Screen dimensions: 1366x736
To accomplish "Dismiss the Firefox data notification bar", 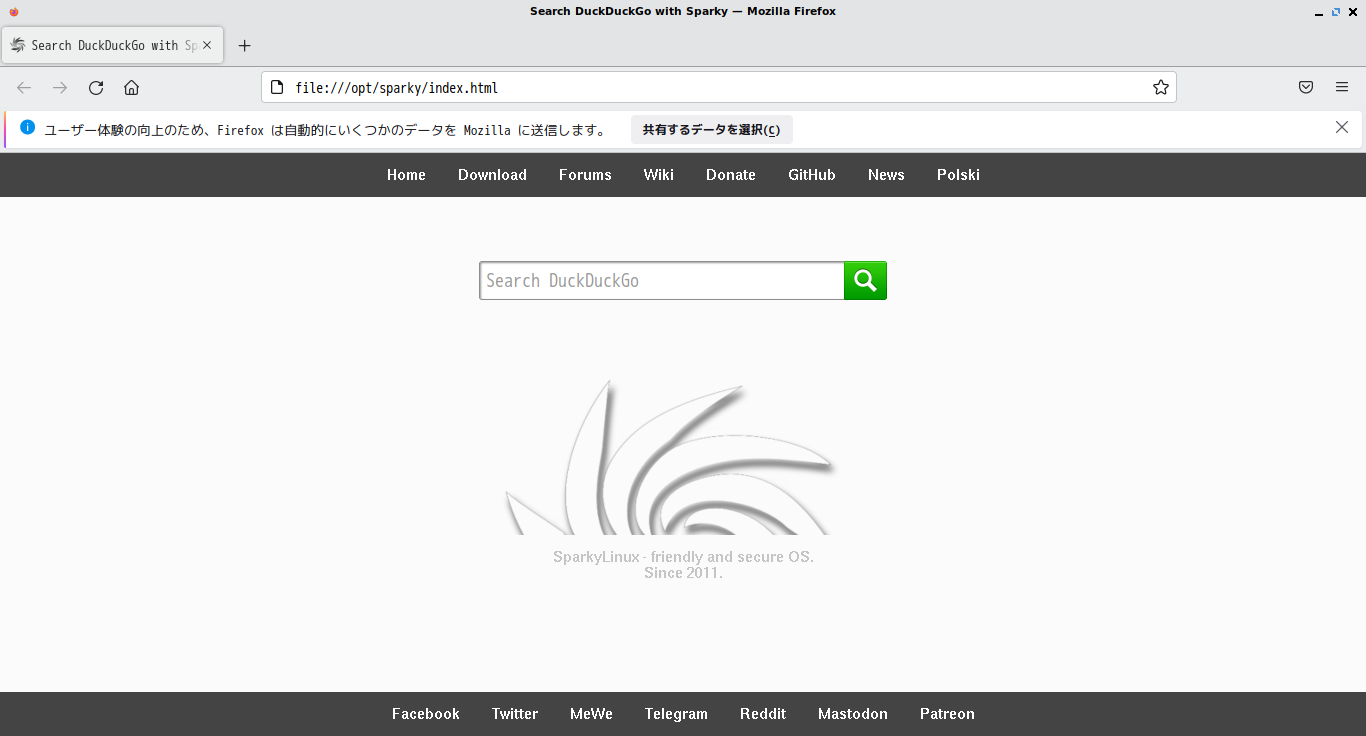I will [1342, 127].
